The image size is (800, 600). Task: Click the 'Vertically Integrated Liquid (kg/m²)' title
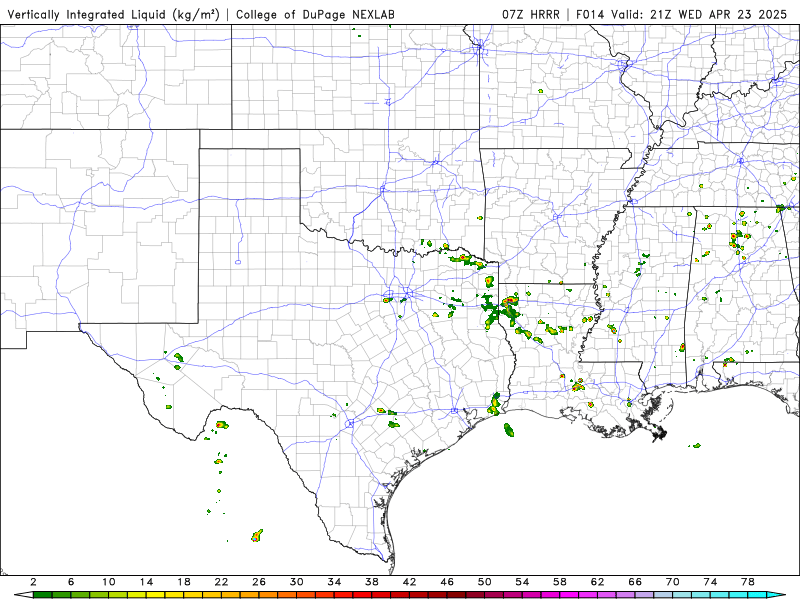pyautogui.click(x=113, y=14)
